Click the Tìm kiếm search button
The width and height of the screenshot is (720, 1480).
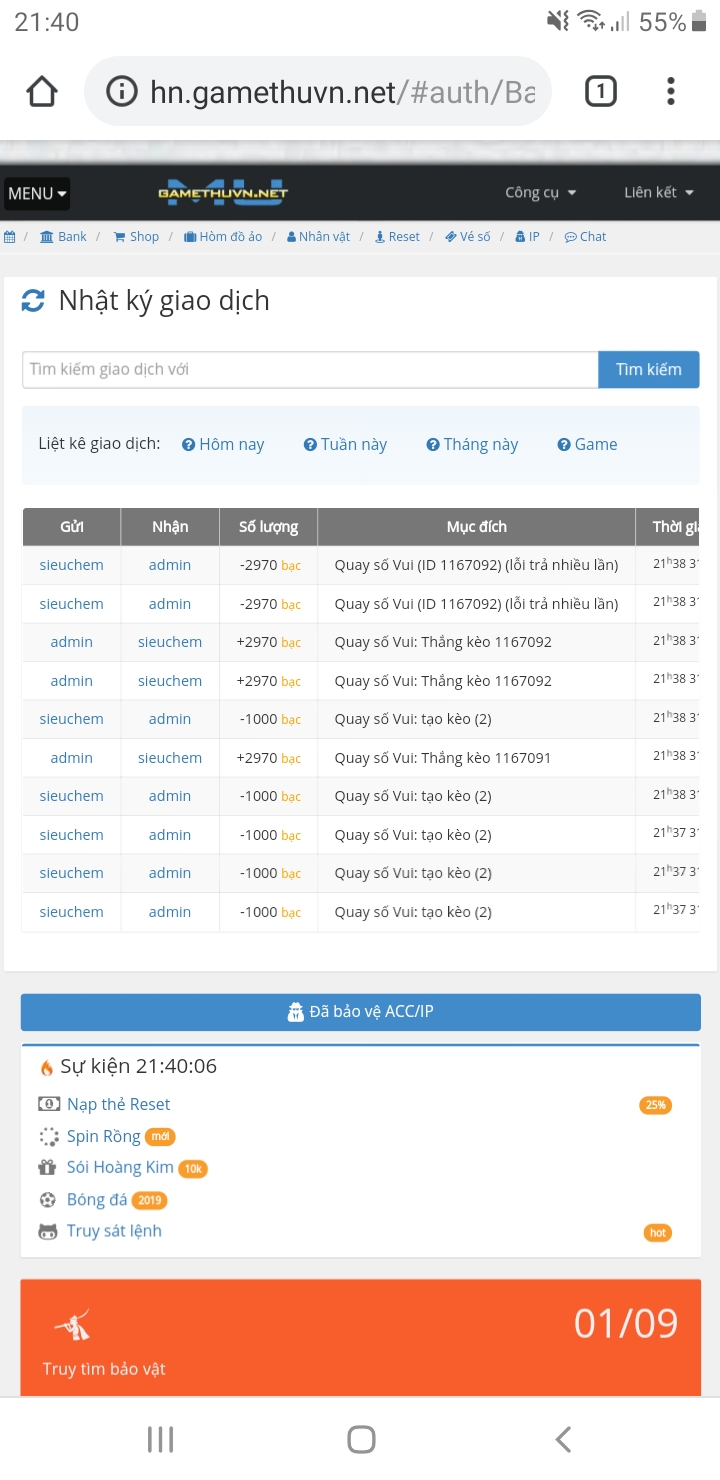coord(648,369)
